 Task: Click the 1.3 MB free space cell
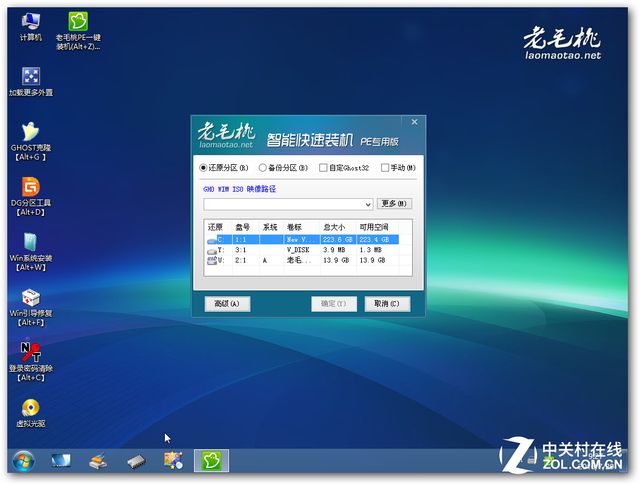[x=371, y=250]
